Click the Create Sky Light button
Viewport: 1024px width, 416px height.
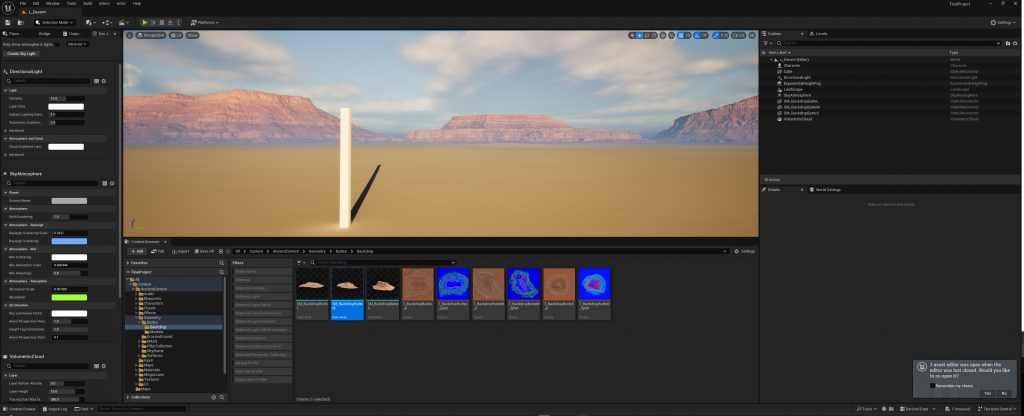click(22, 54)
